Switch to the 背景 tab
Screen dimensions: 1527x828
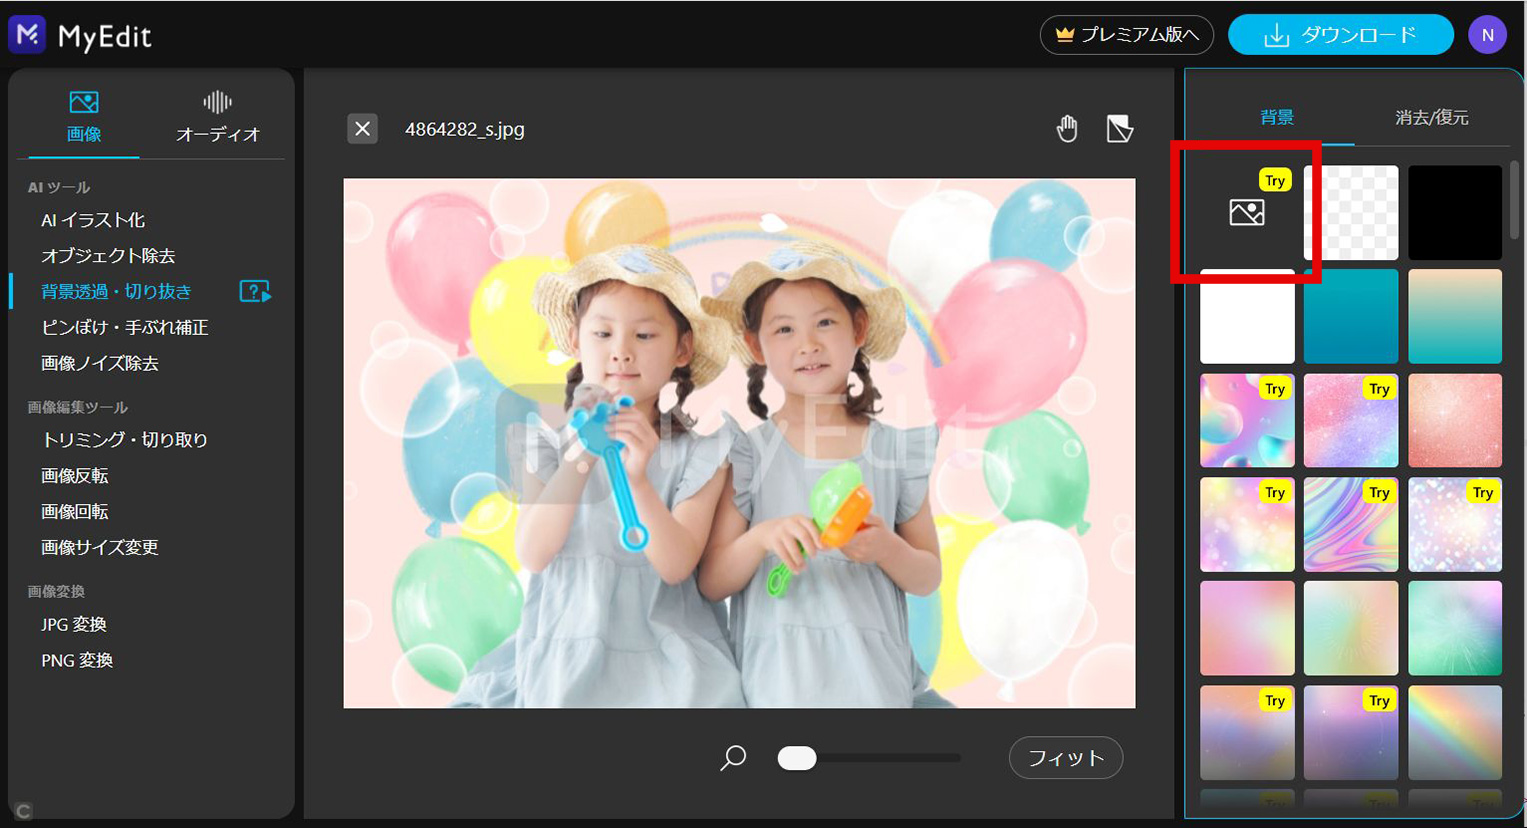coord(1277,118)
